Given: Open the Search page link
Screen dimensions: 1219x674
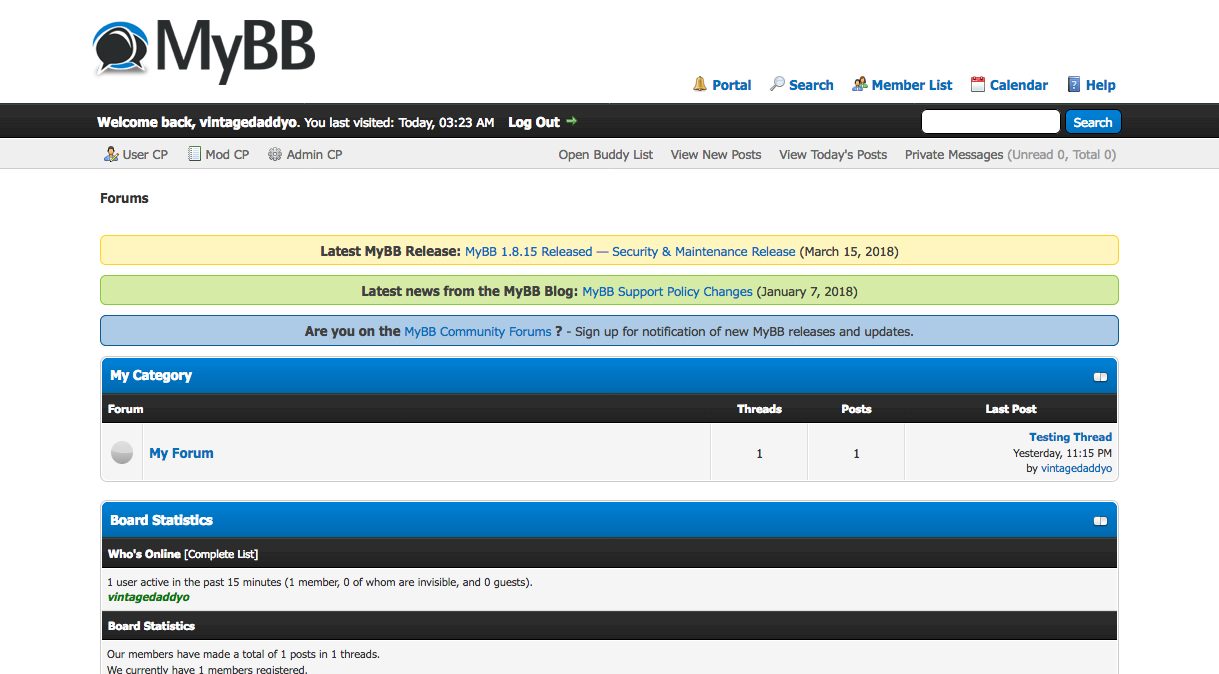Looking at the screenshot, I should click(x=811, y=85).
